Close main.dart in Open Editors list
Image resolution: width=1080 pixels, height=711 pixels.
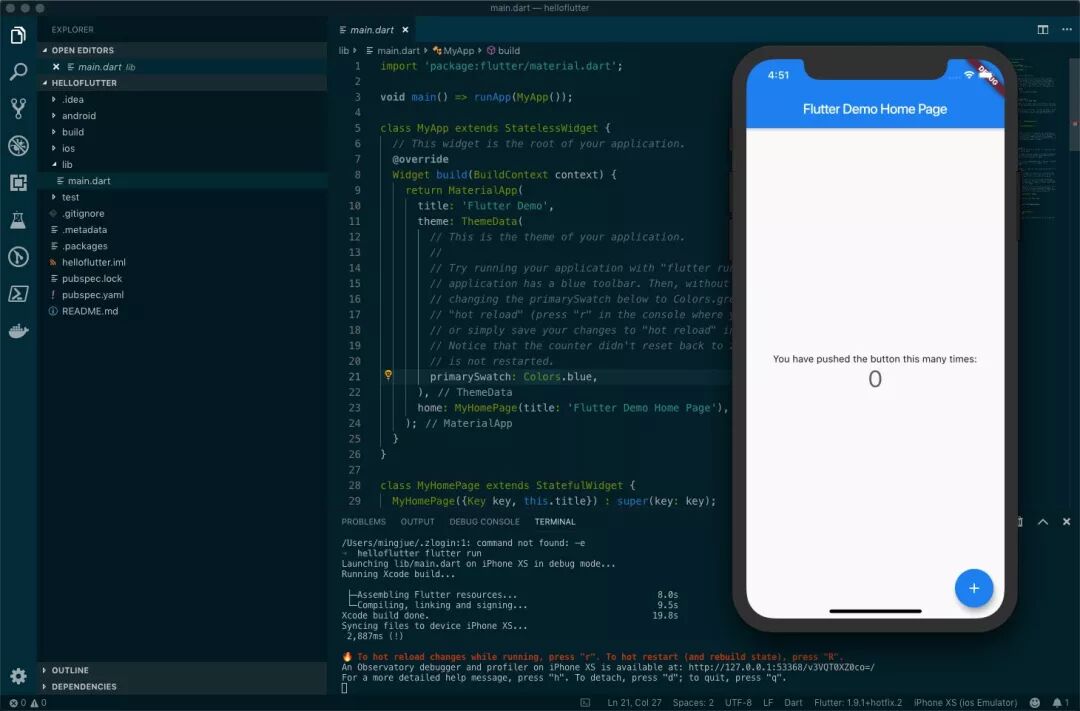tap(56, 67)
